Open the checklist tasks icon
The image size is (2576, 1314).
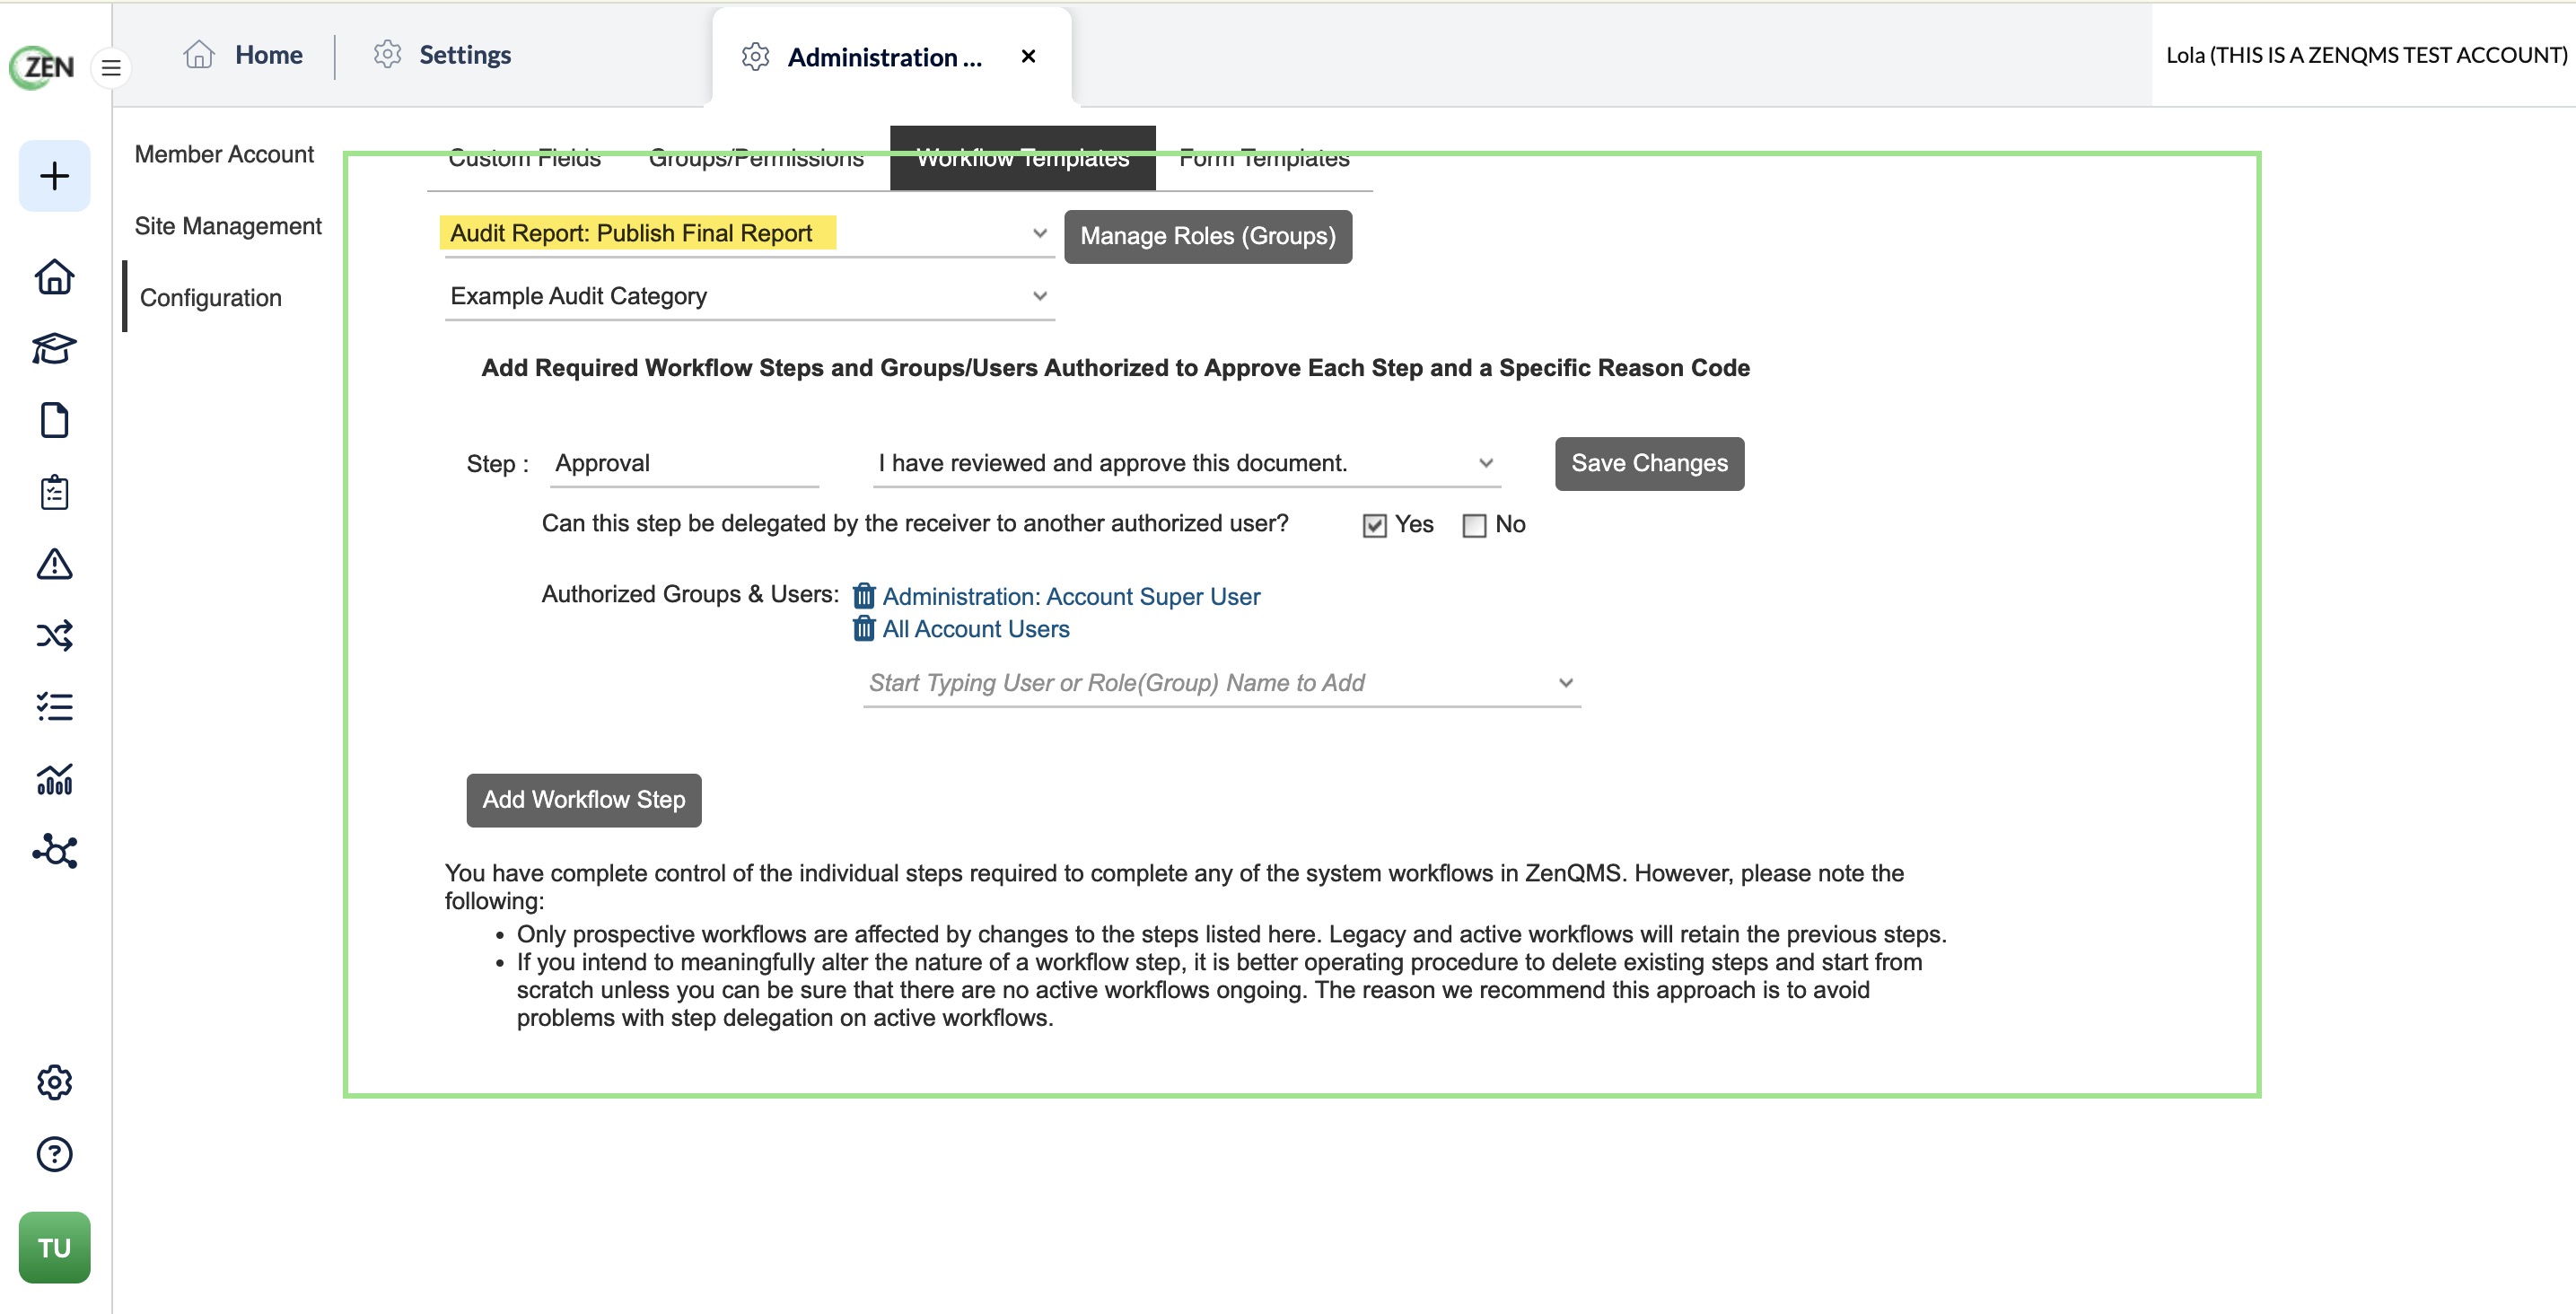click(x=54, y=708)
